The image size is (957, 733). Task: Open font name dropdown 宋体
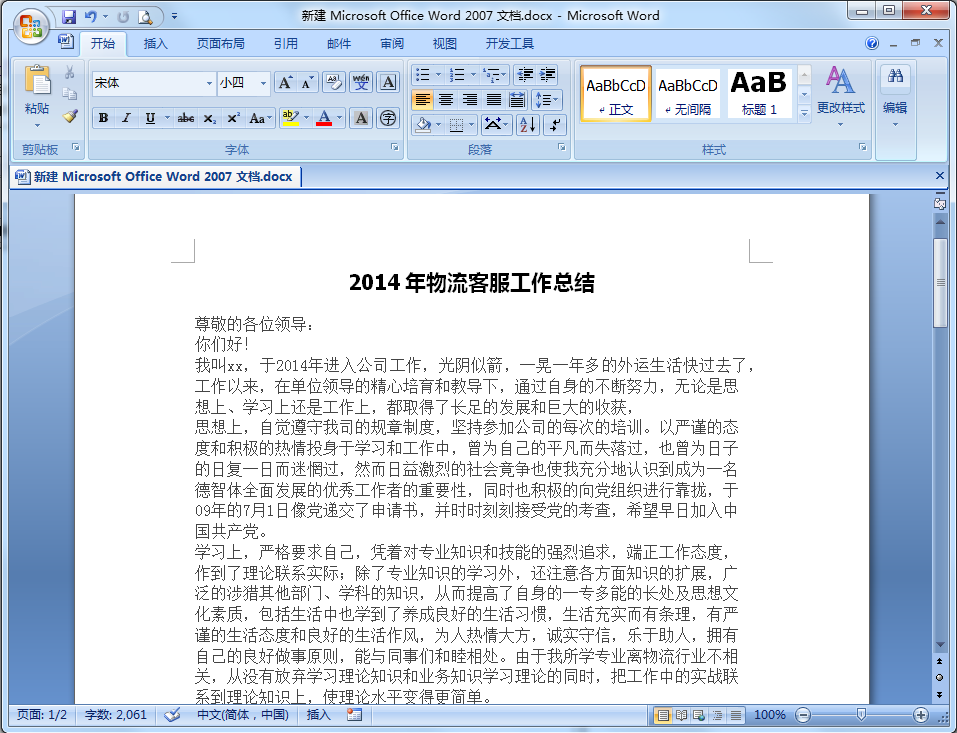(209, 83)
